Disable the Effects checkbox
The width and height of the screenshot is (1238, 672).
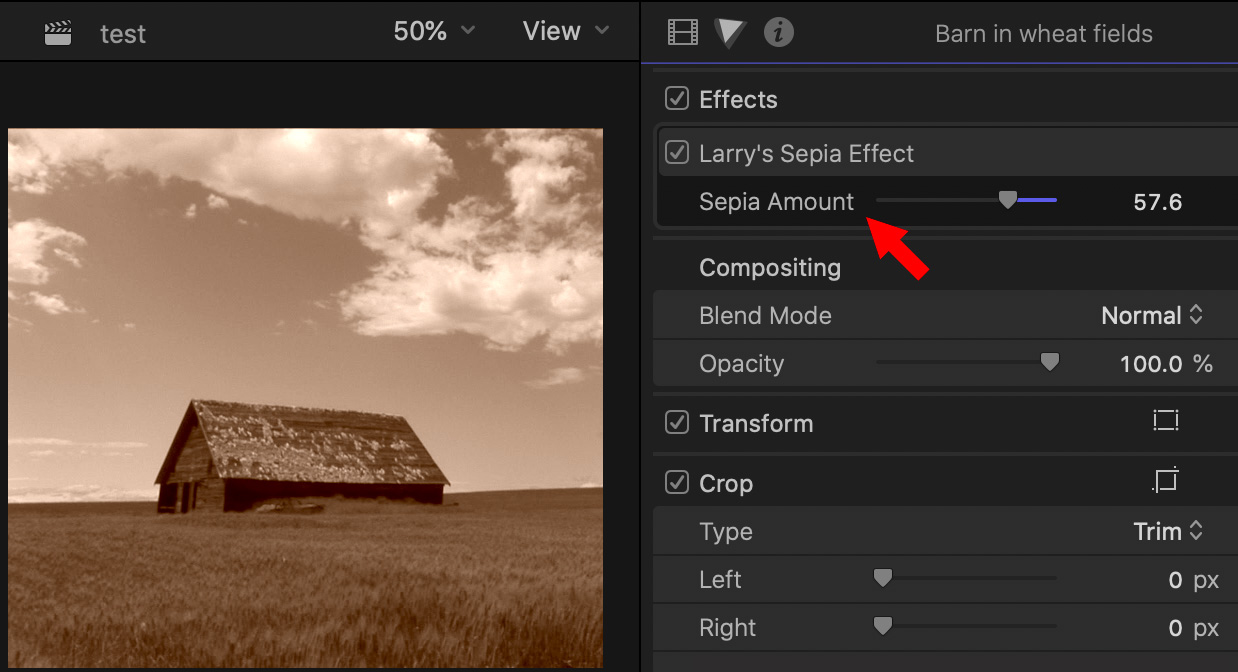(677, 99)
